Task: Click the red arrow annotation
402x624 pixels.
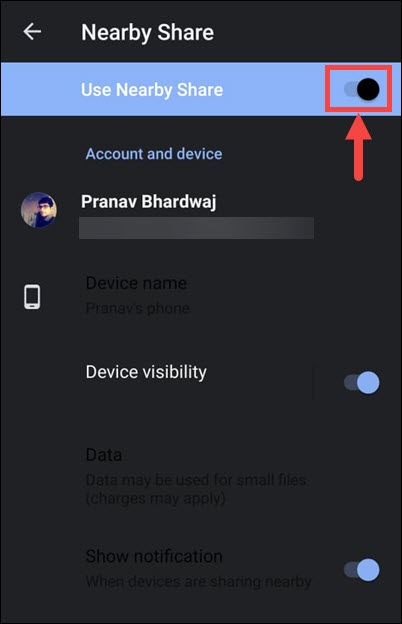Action: 358,147
